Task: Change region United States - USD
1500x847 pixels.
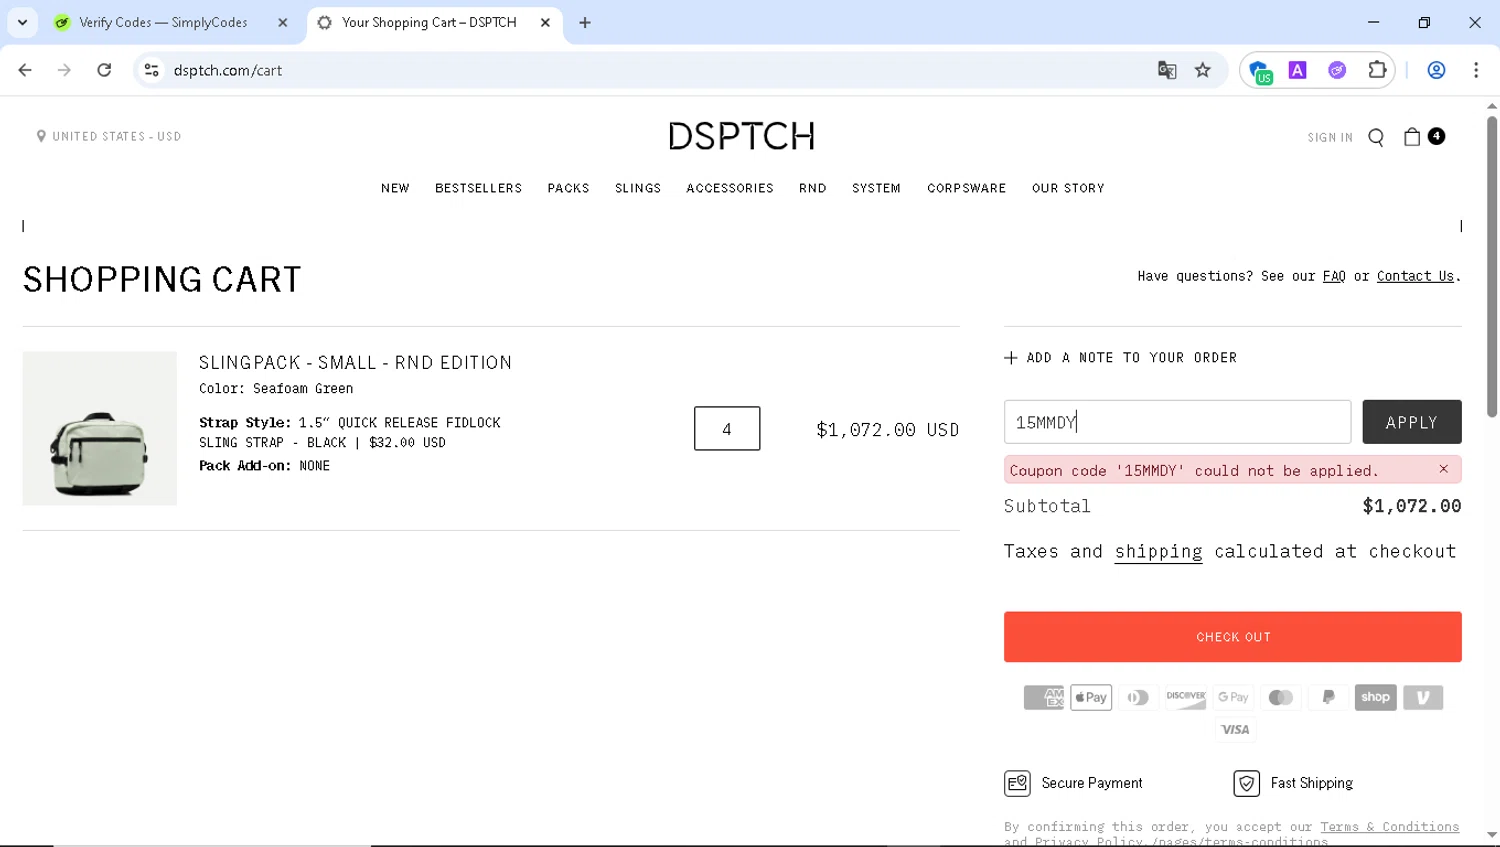Action: 109,136
